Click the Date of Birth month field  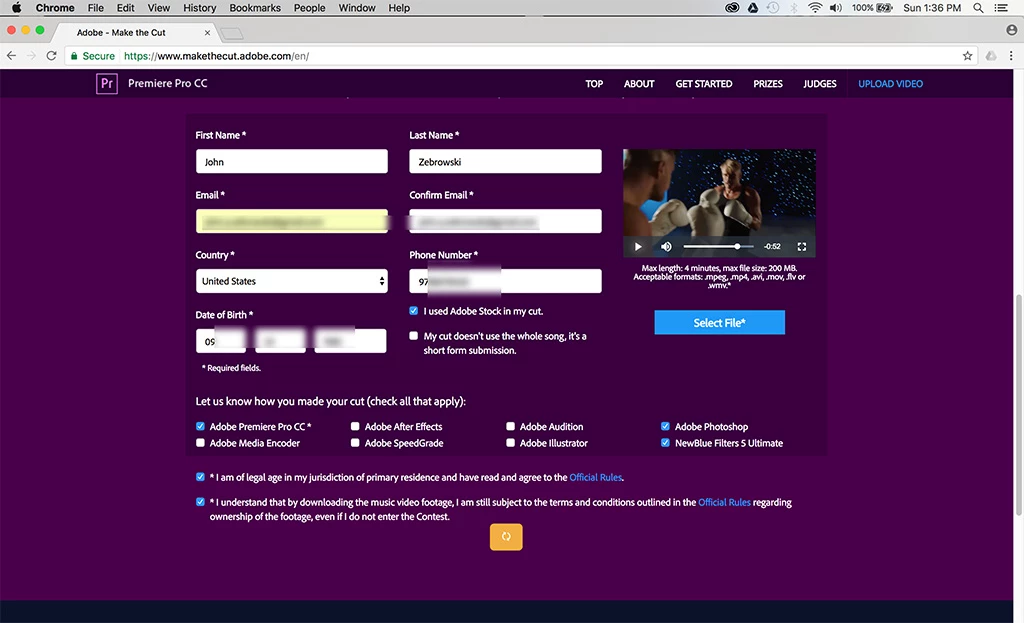pyautogui.click(x=221, y=342)
